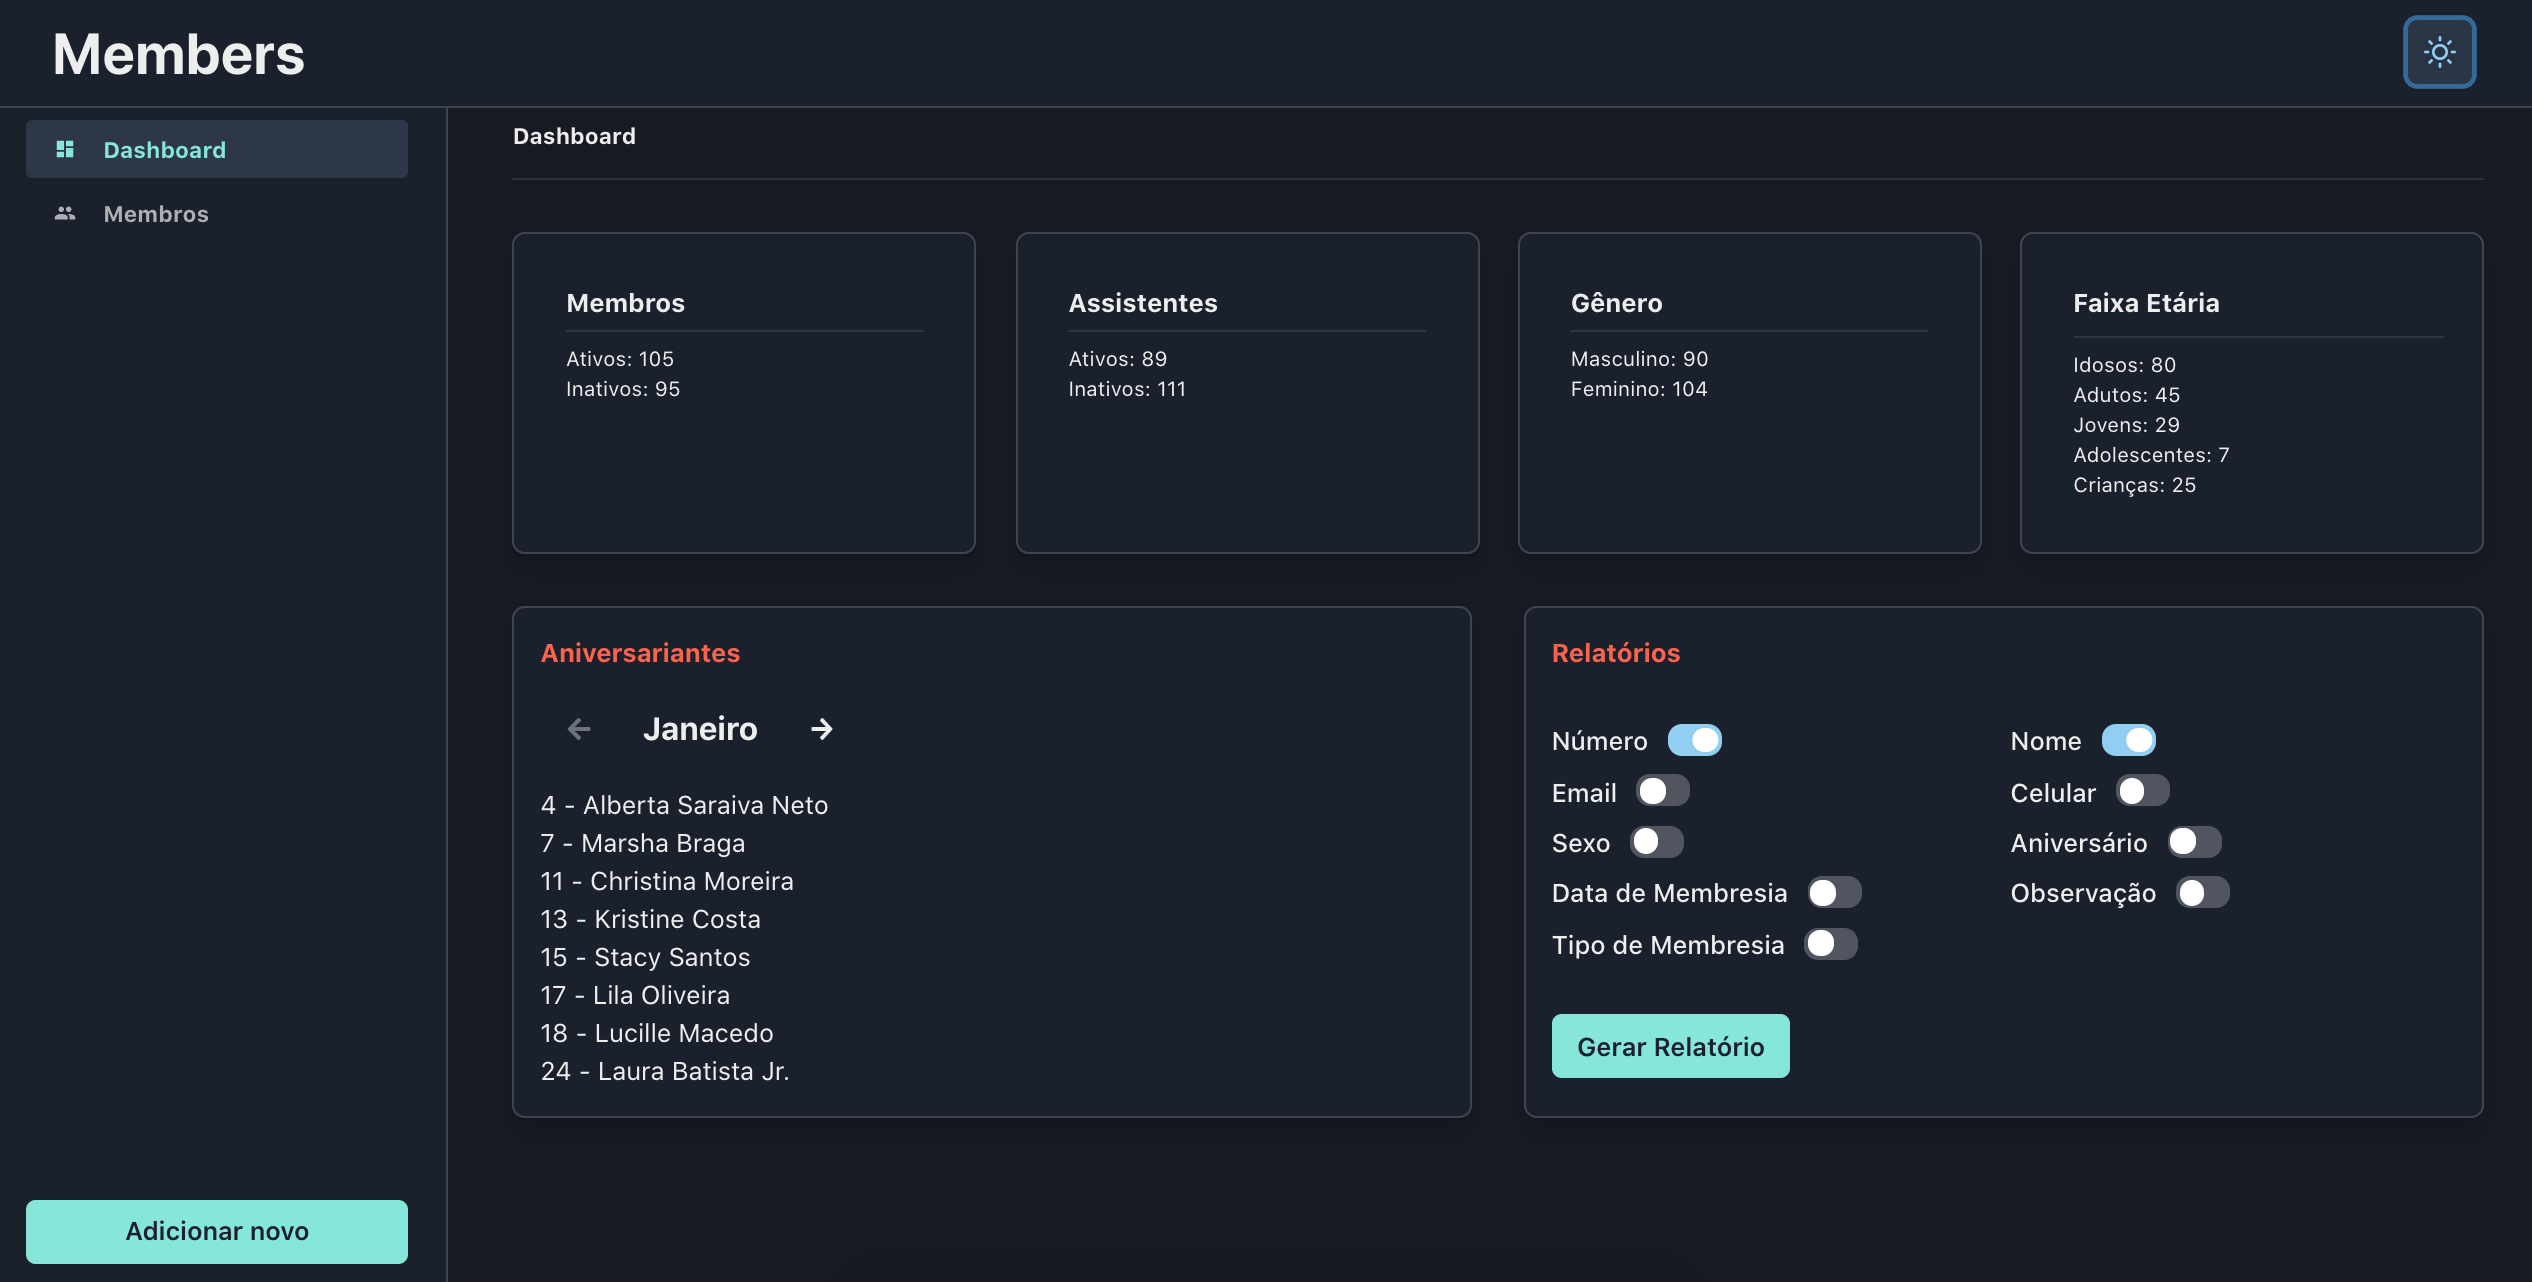The width and height of the screenshot is (2532, 1282).
Task: Disable the Número toggle
Action: coord(1695,740)
